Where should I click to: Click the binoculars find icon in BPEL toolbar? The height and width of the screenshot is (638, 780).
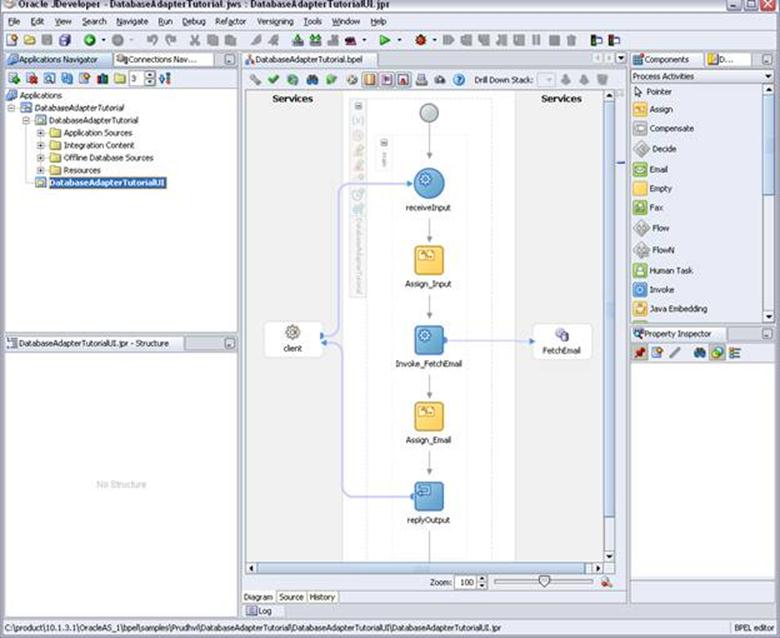point(312,80)
